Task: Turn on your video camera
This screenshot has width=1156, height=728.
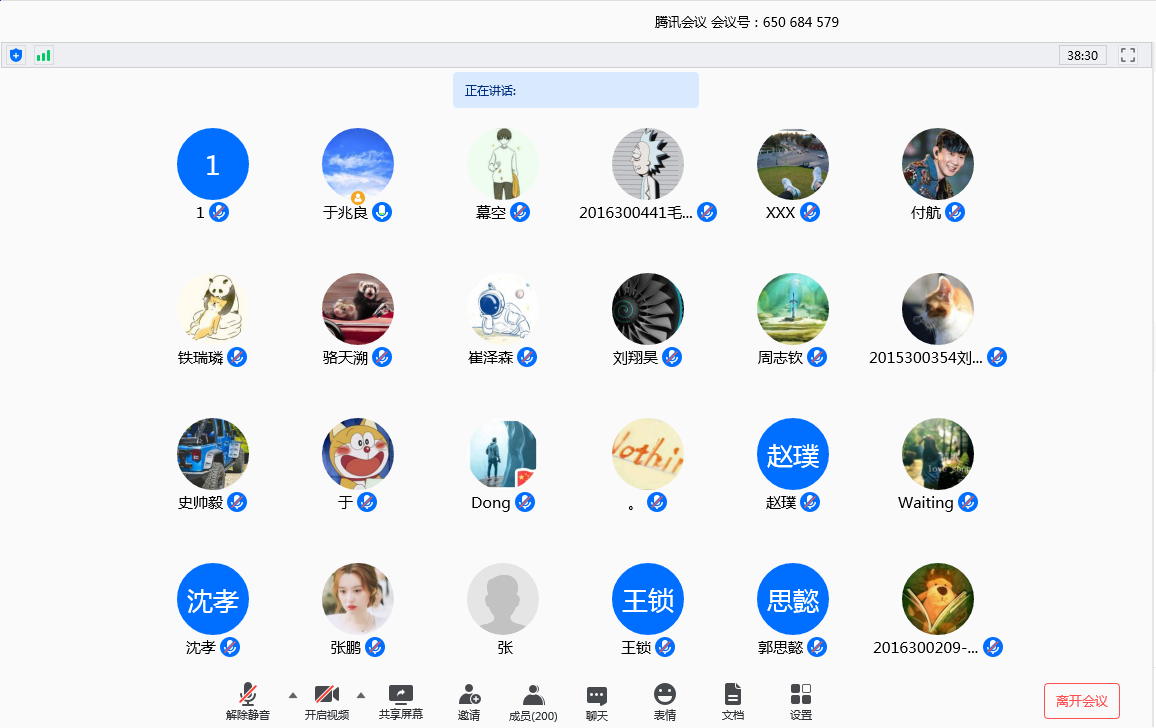Action: 327,702
